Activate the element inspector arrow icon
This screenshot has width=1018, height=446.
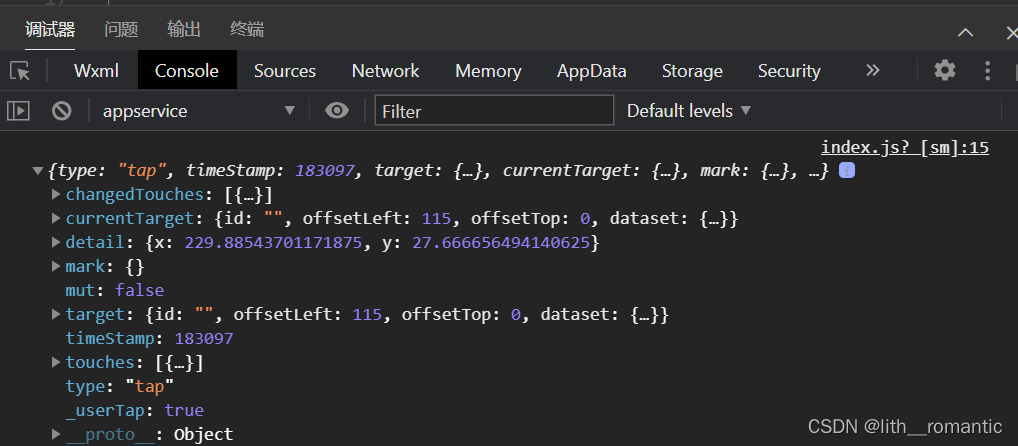click(20, 71)
